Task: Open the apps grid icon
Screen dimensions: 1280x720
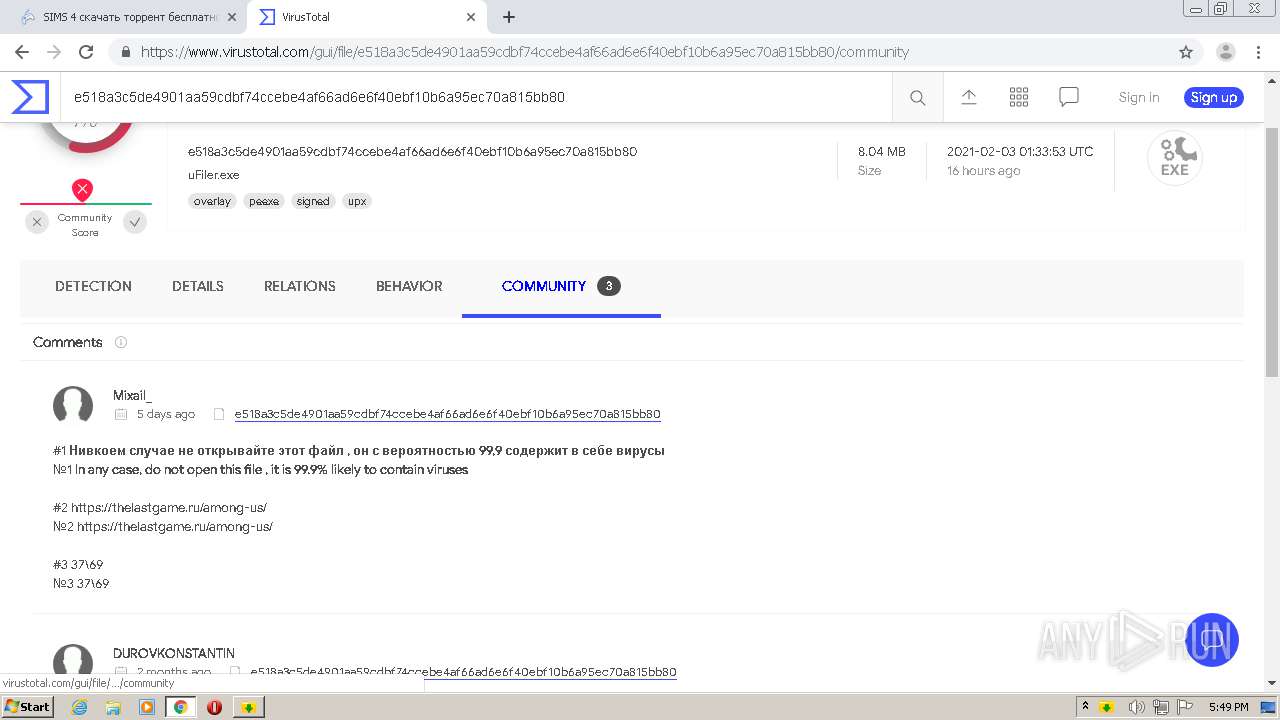Action: click(x=1018, y=97)
